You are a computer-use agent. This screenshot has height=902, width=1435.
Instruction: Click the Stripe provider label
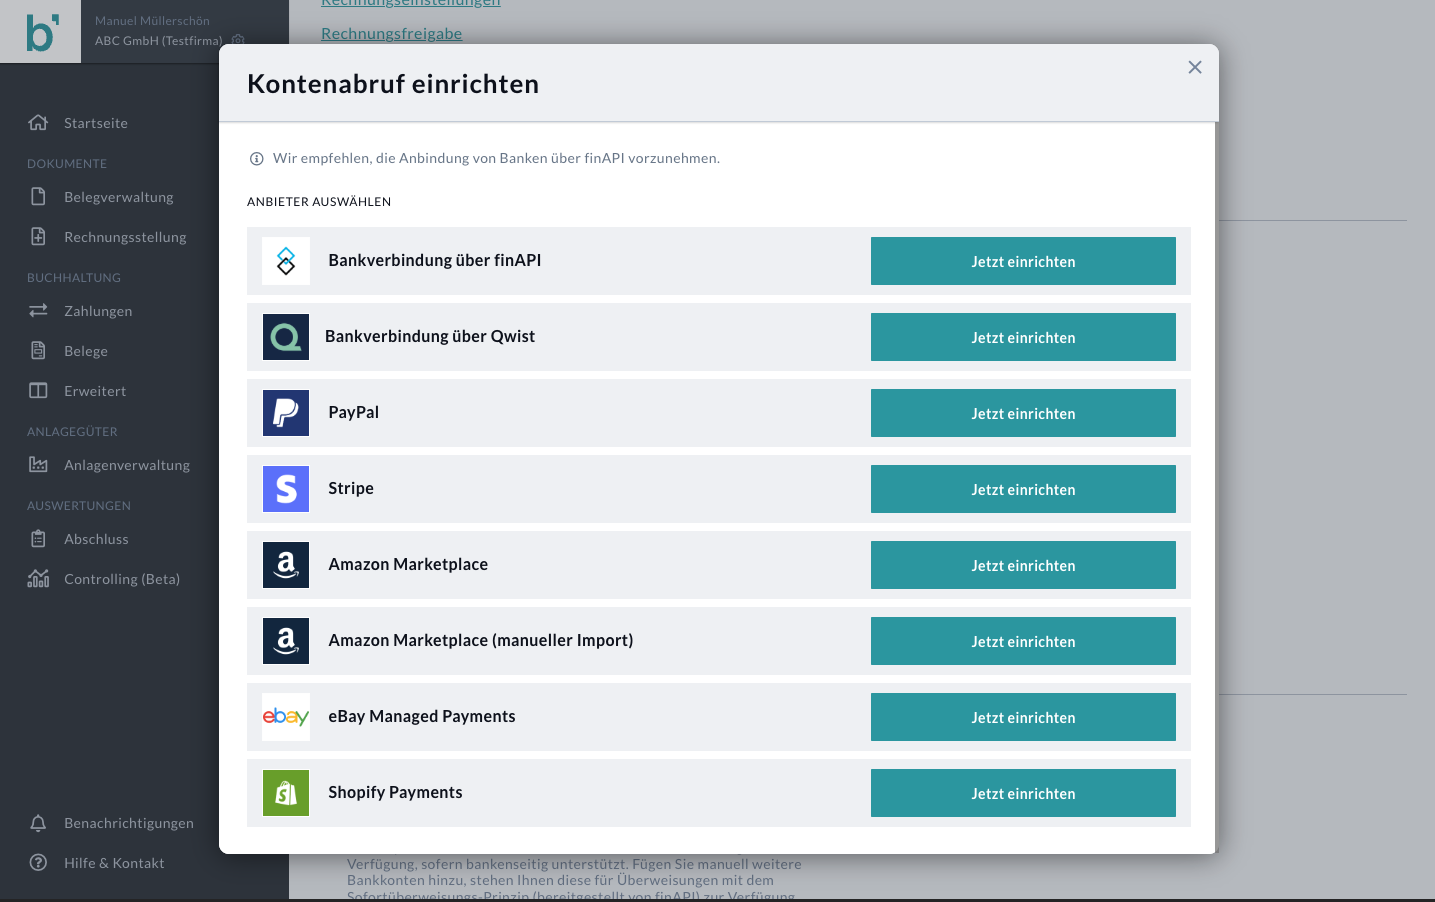[351, 489]
